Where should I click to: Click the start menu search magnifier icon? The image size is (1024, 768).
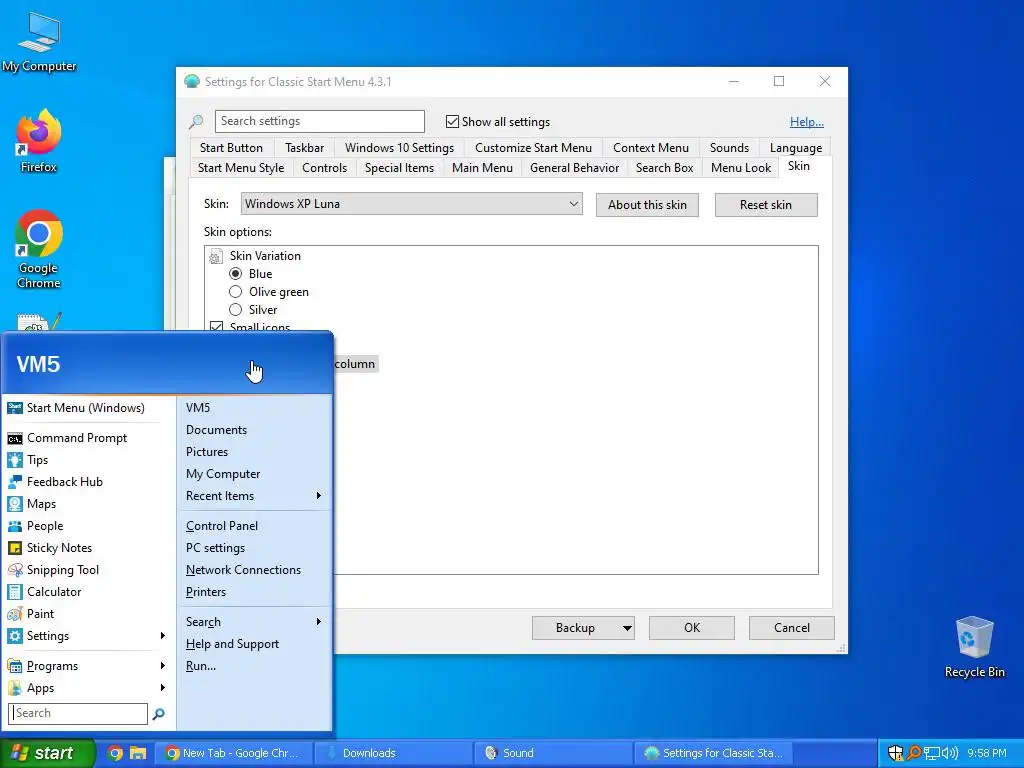[158, 714]
